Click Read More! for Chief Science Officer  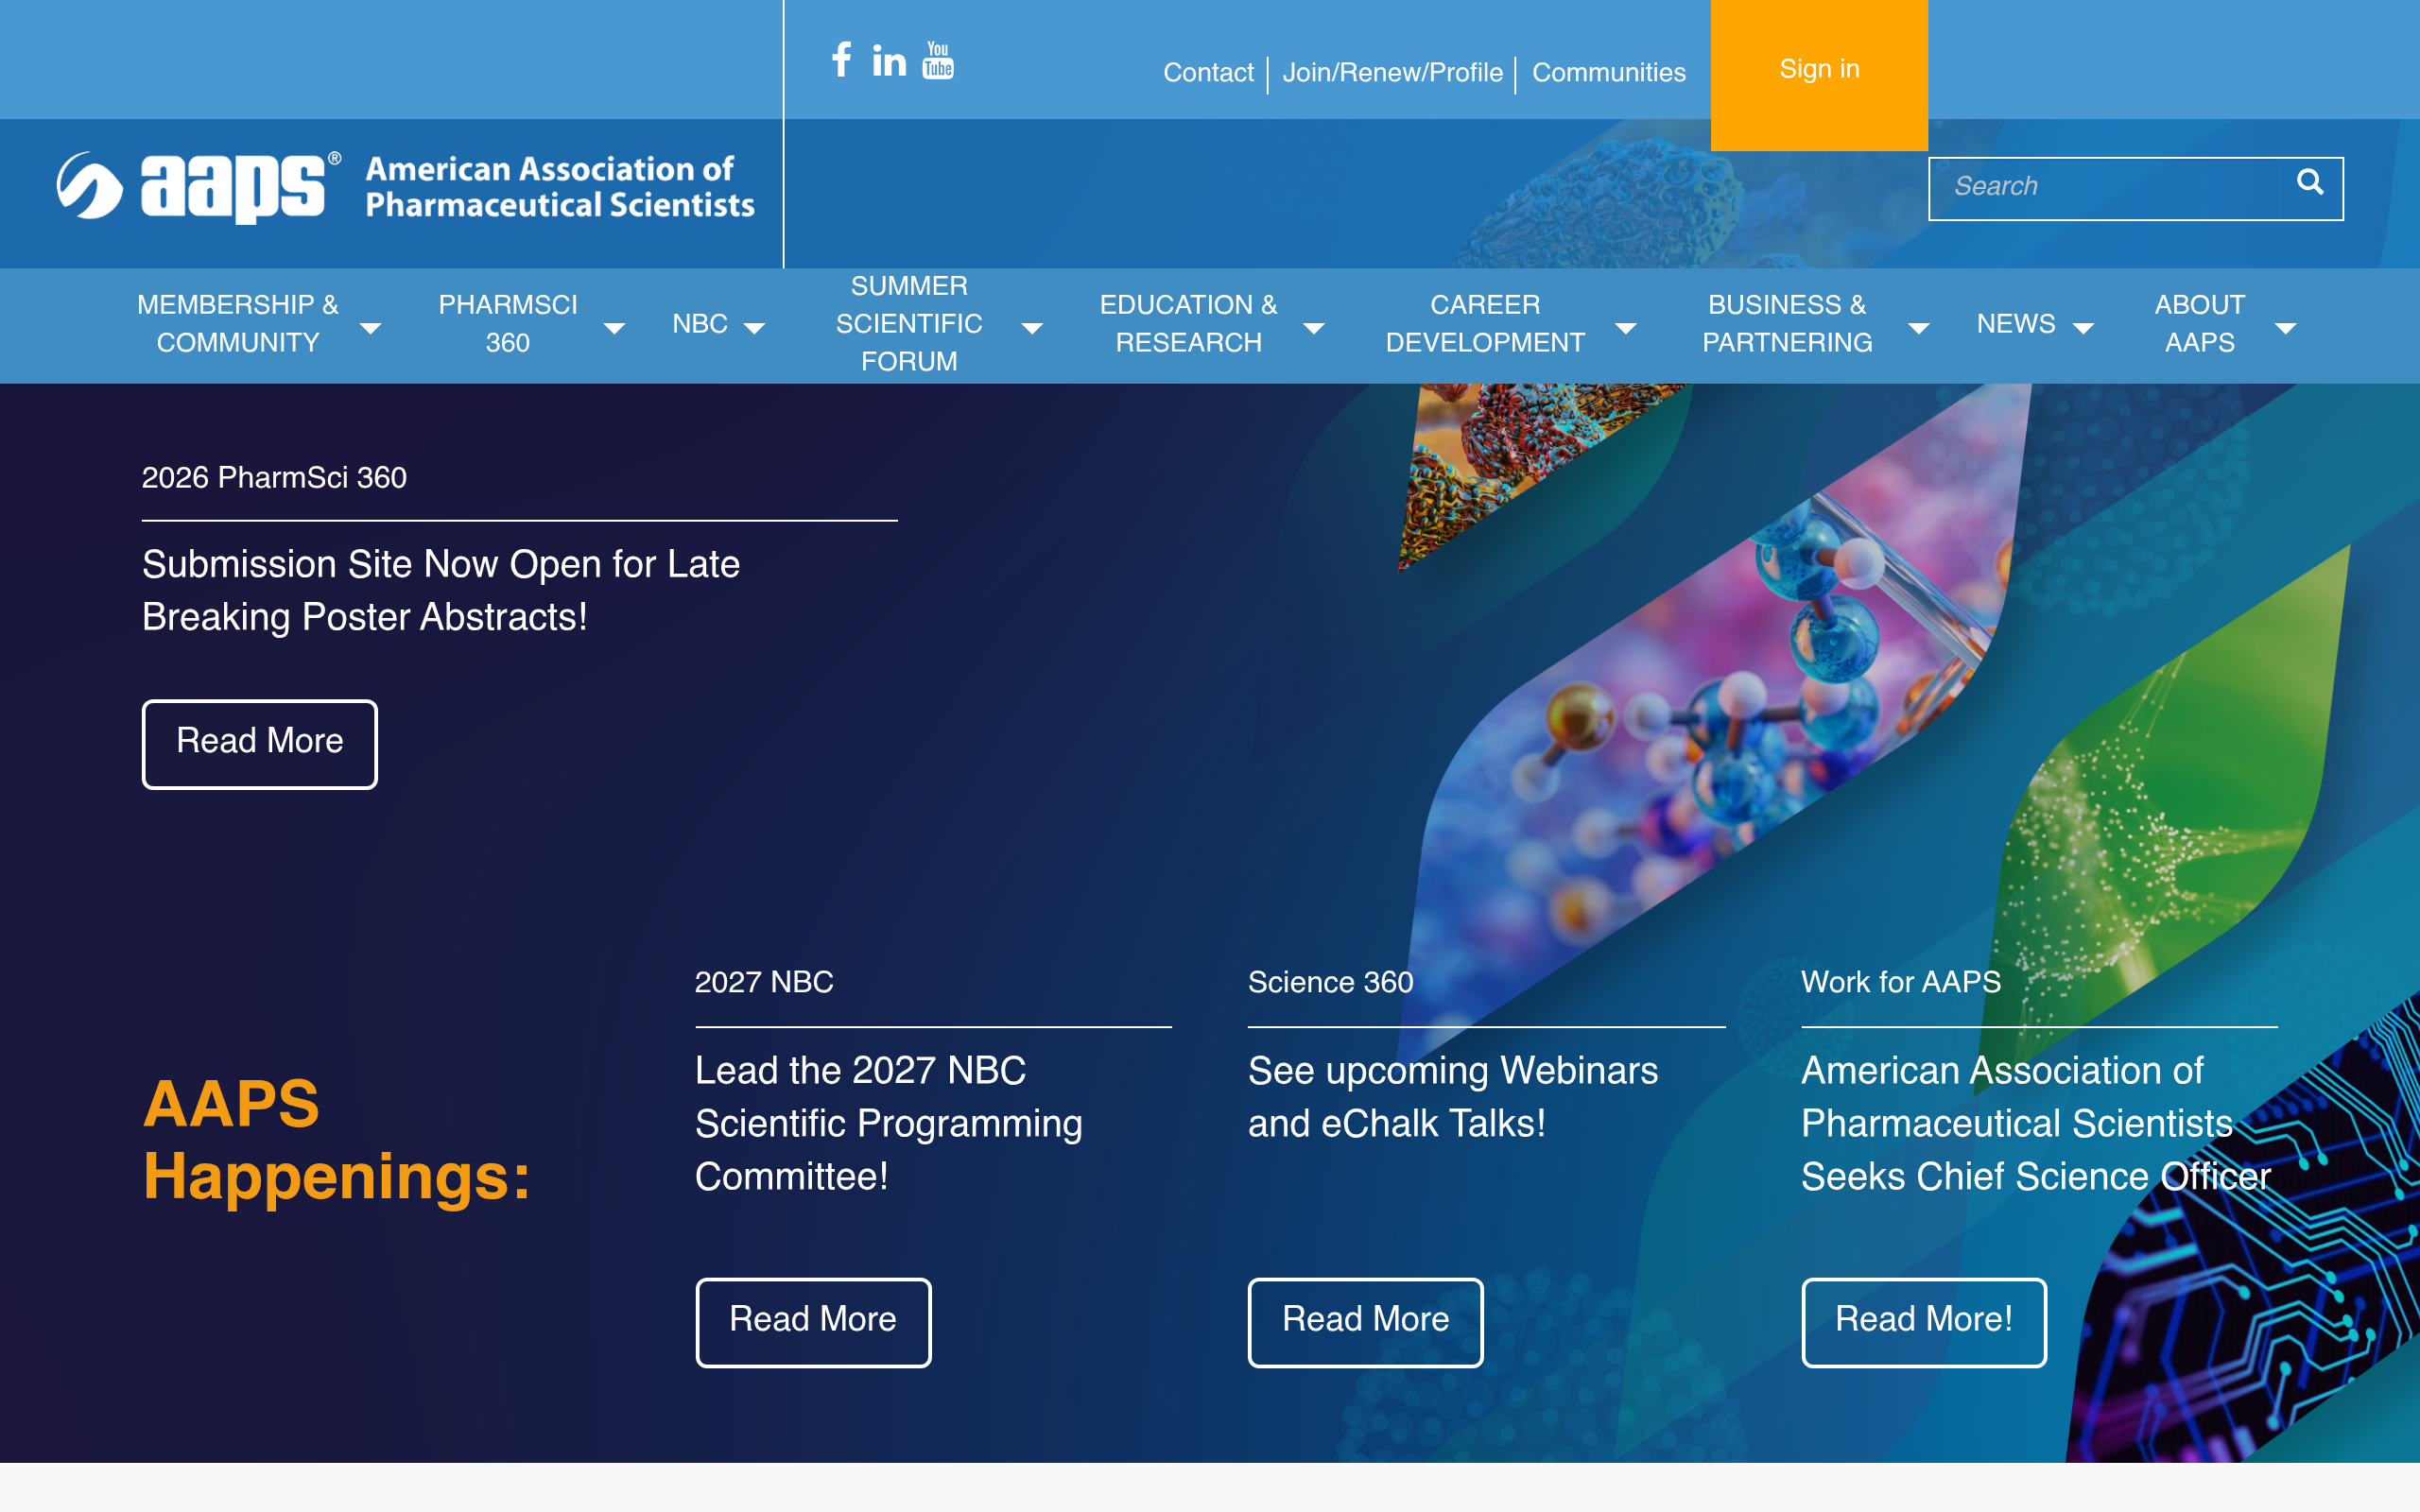point(1924,1322)
